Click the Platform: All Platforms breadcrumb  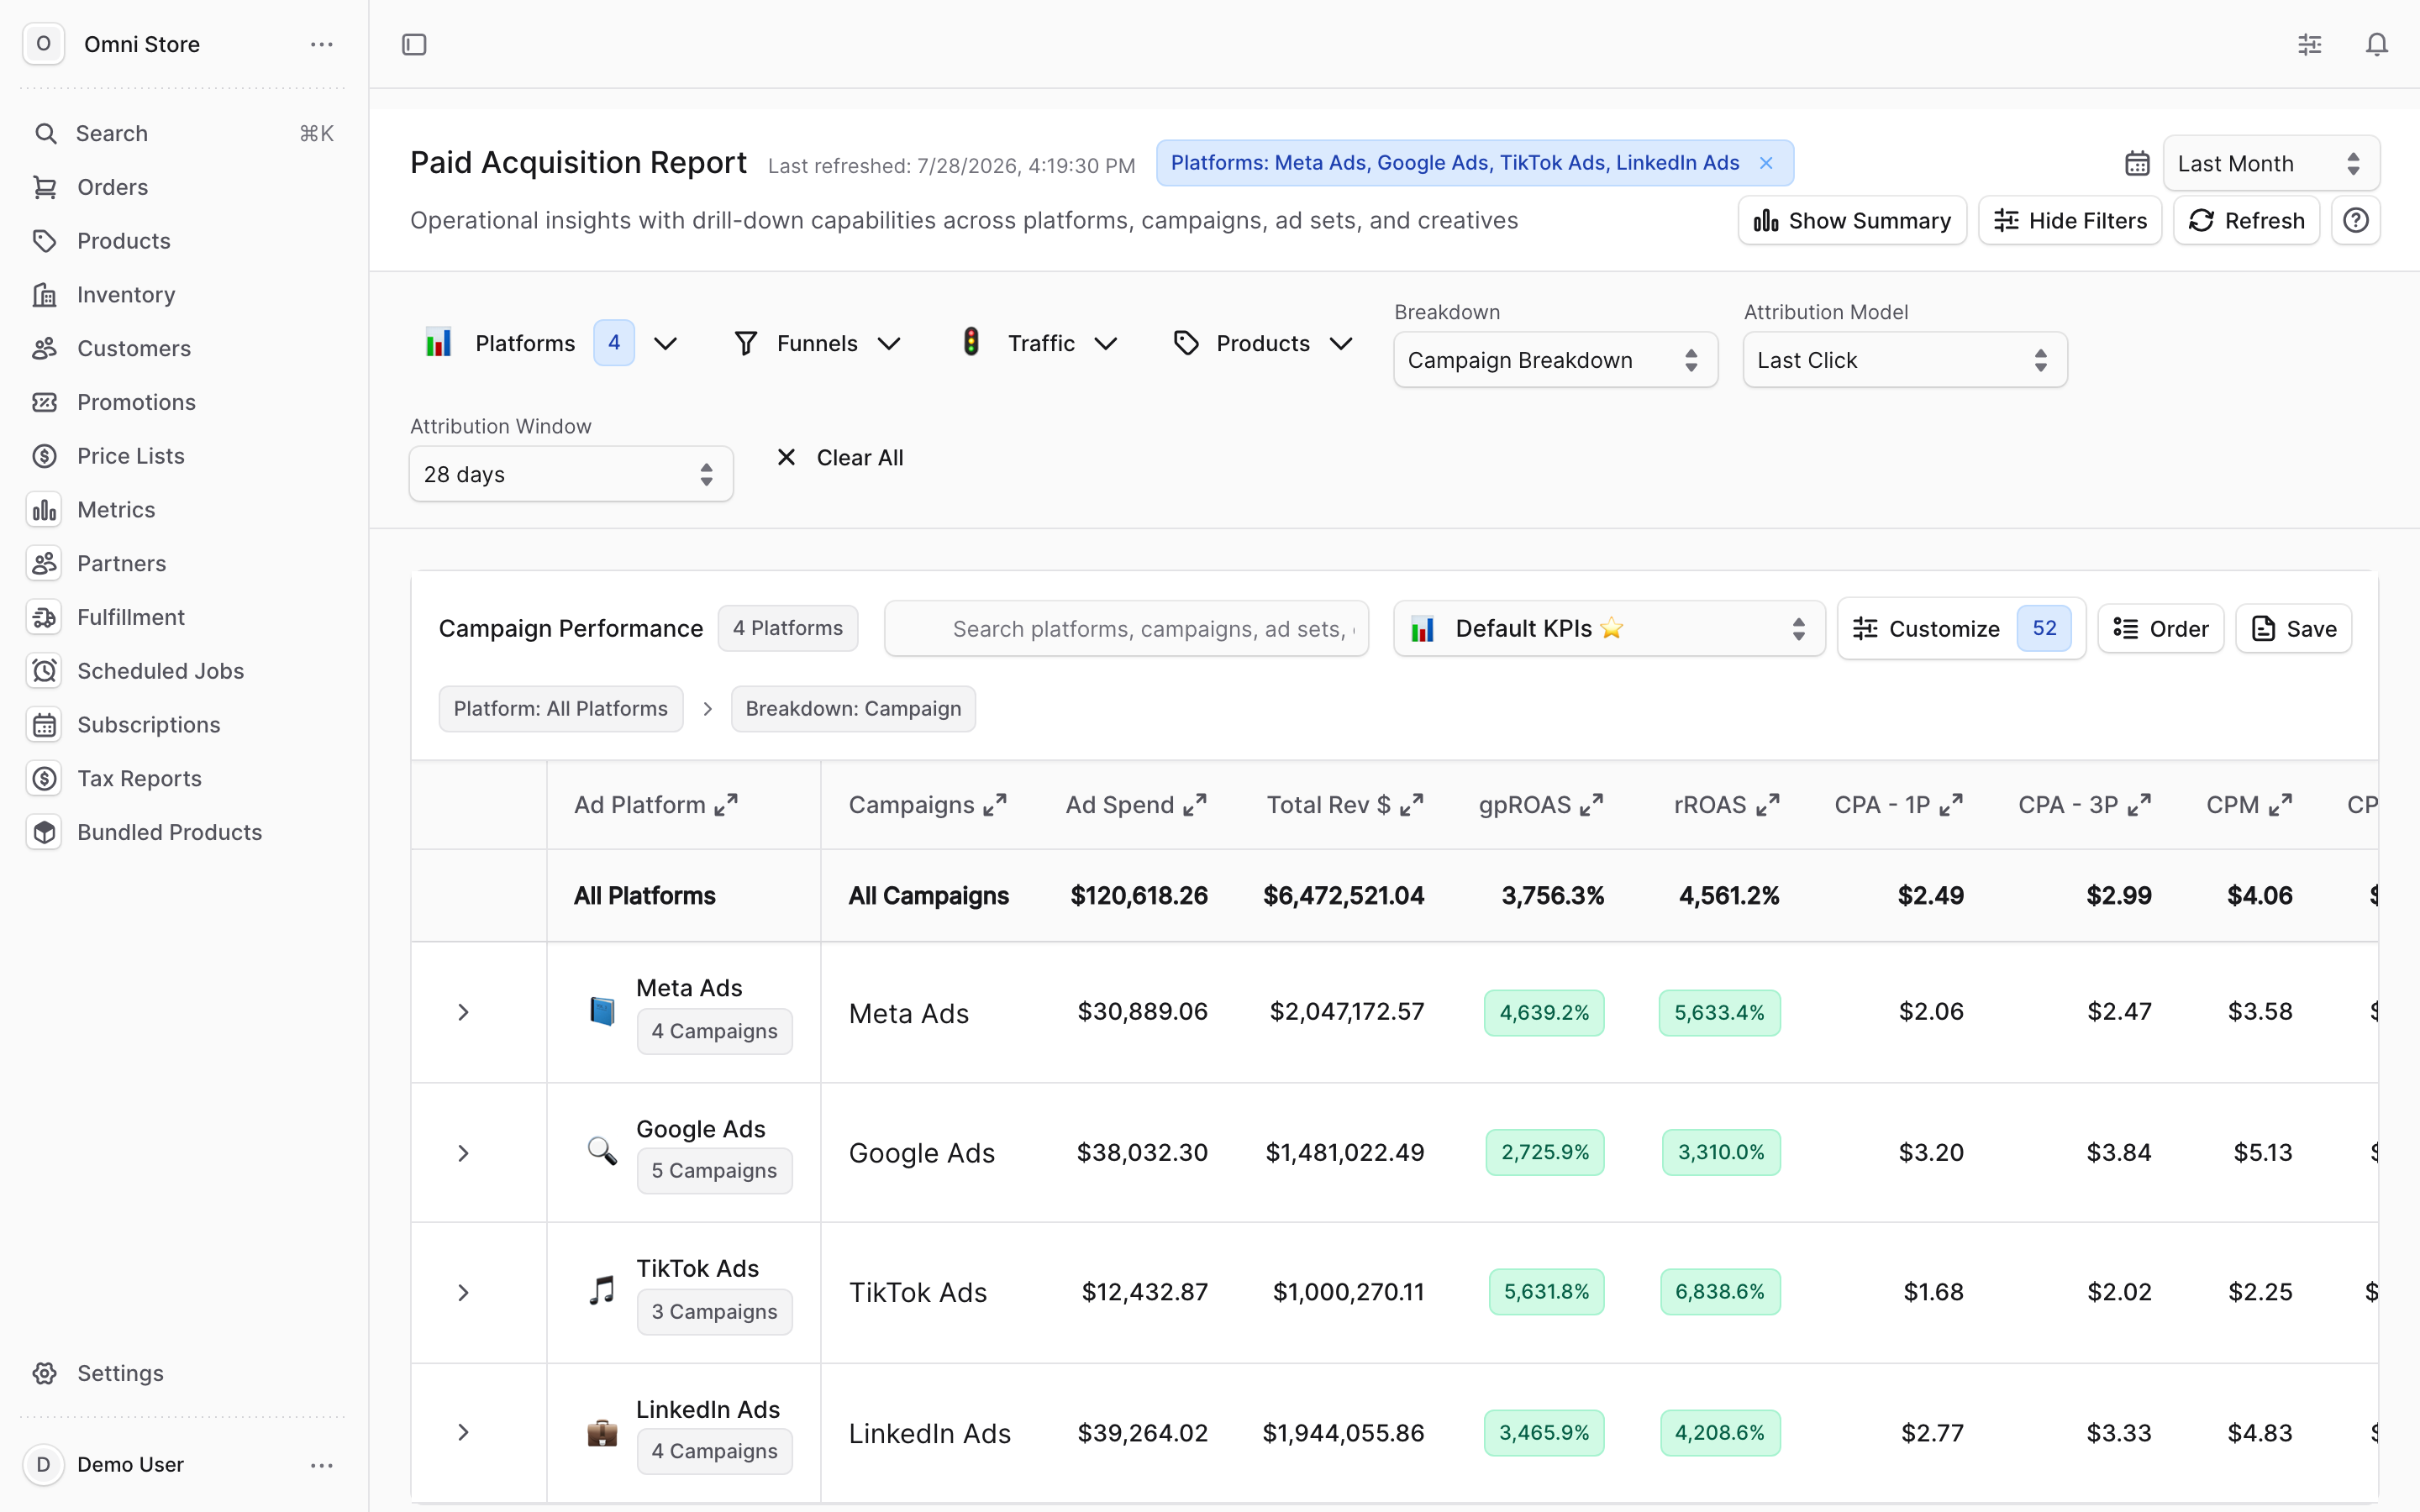pyautogui.click(x=560, y=708)
